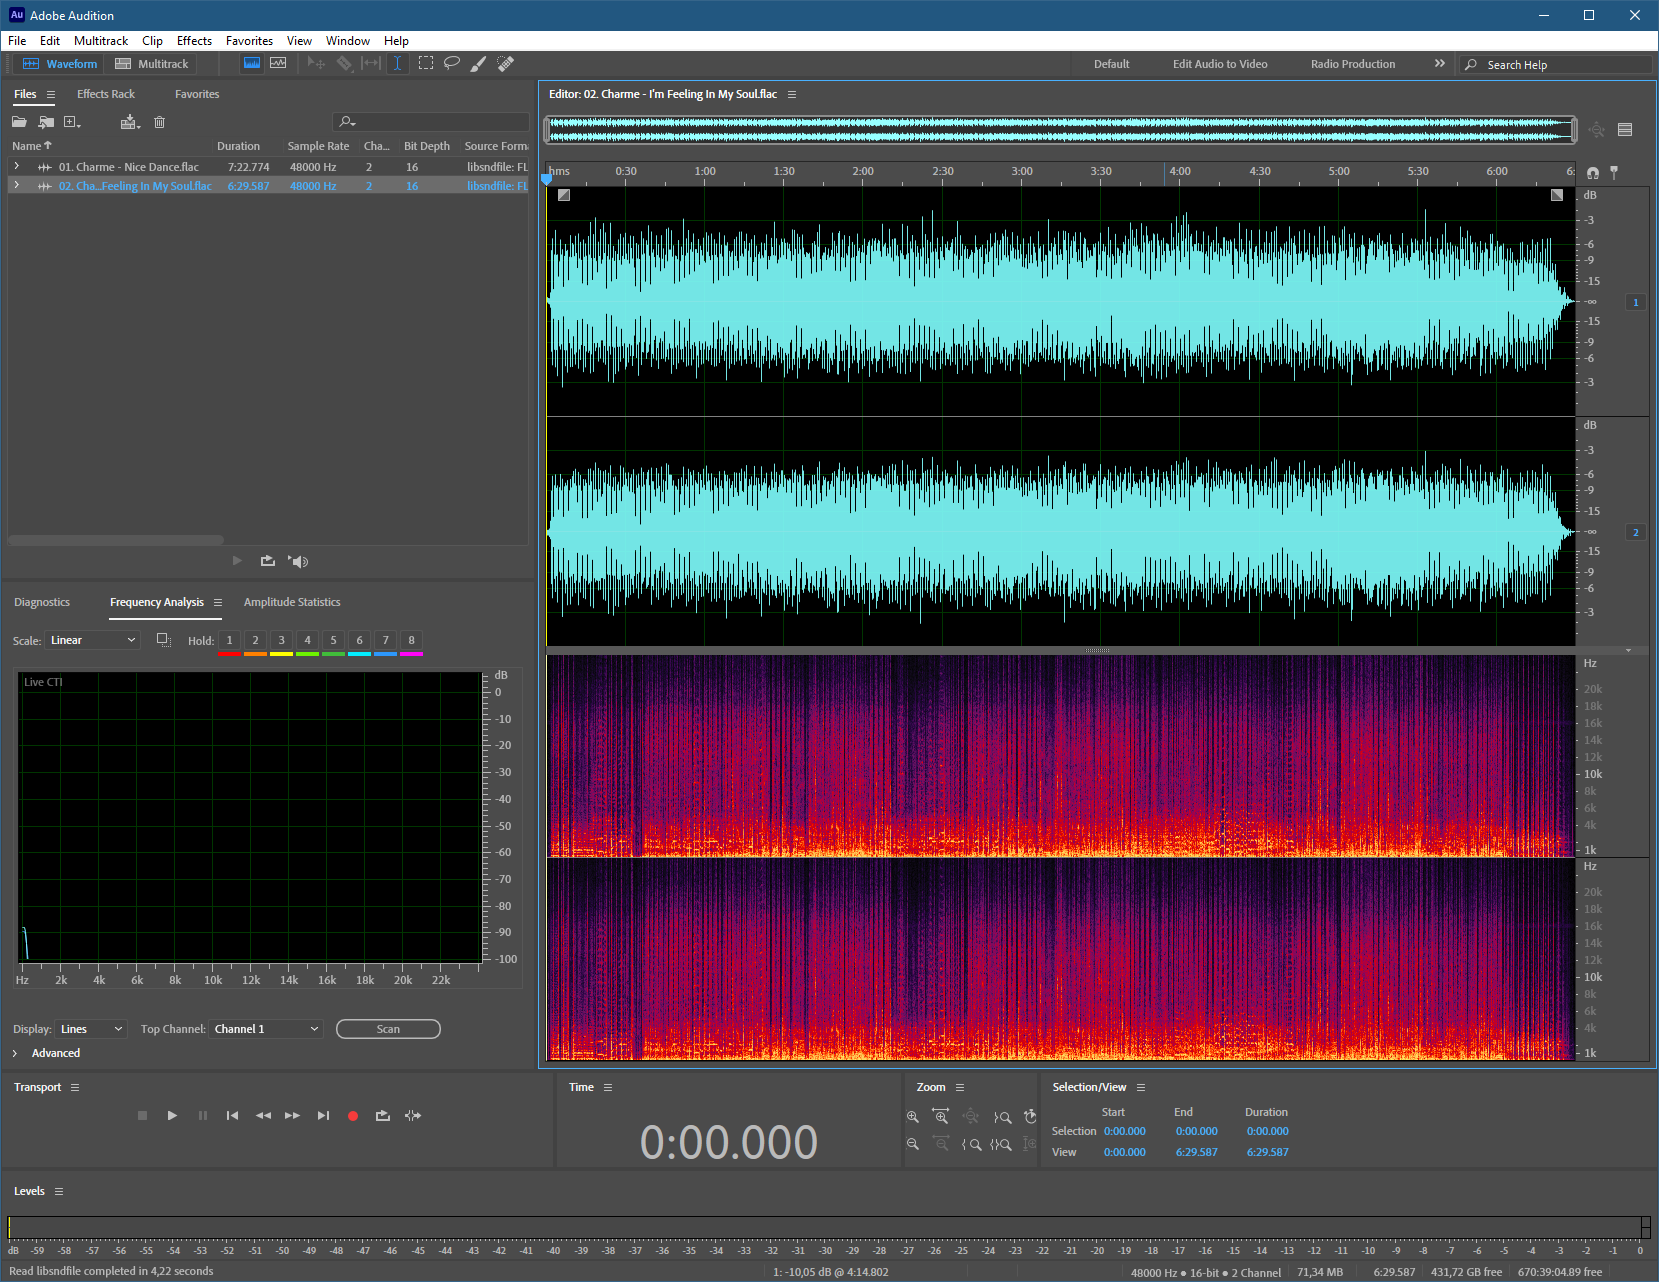Image resolution: width=1659 pixels, height=1282 pixels.
Task: Open the Display Lines dropdown
Action: click(92, 1029)
